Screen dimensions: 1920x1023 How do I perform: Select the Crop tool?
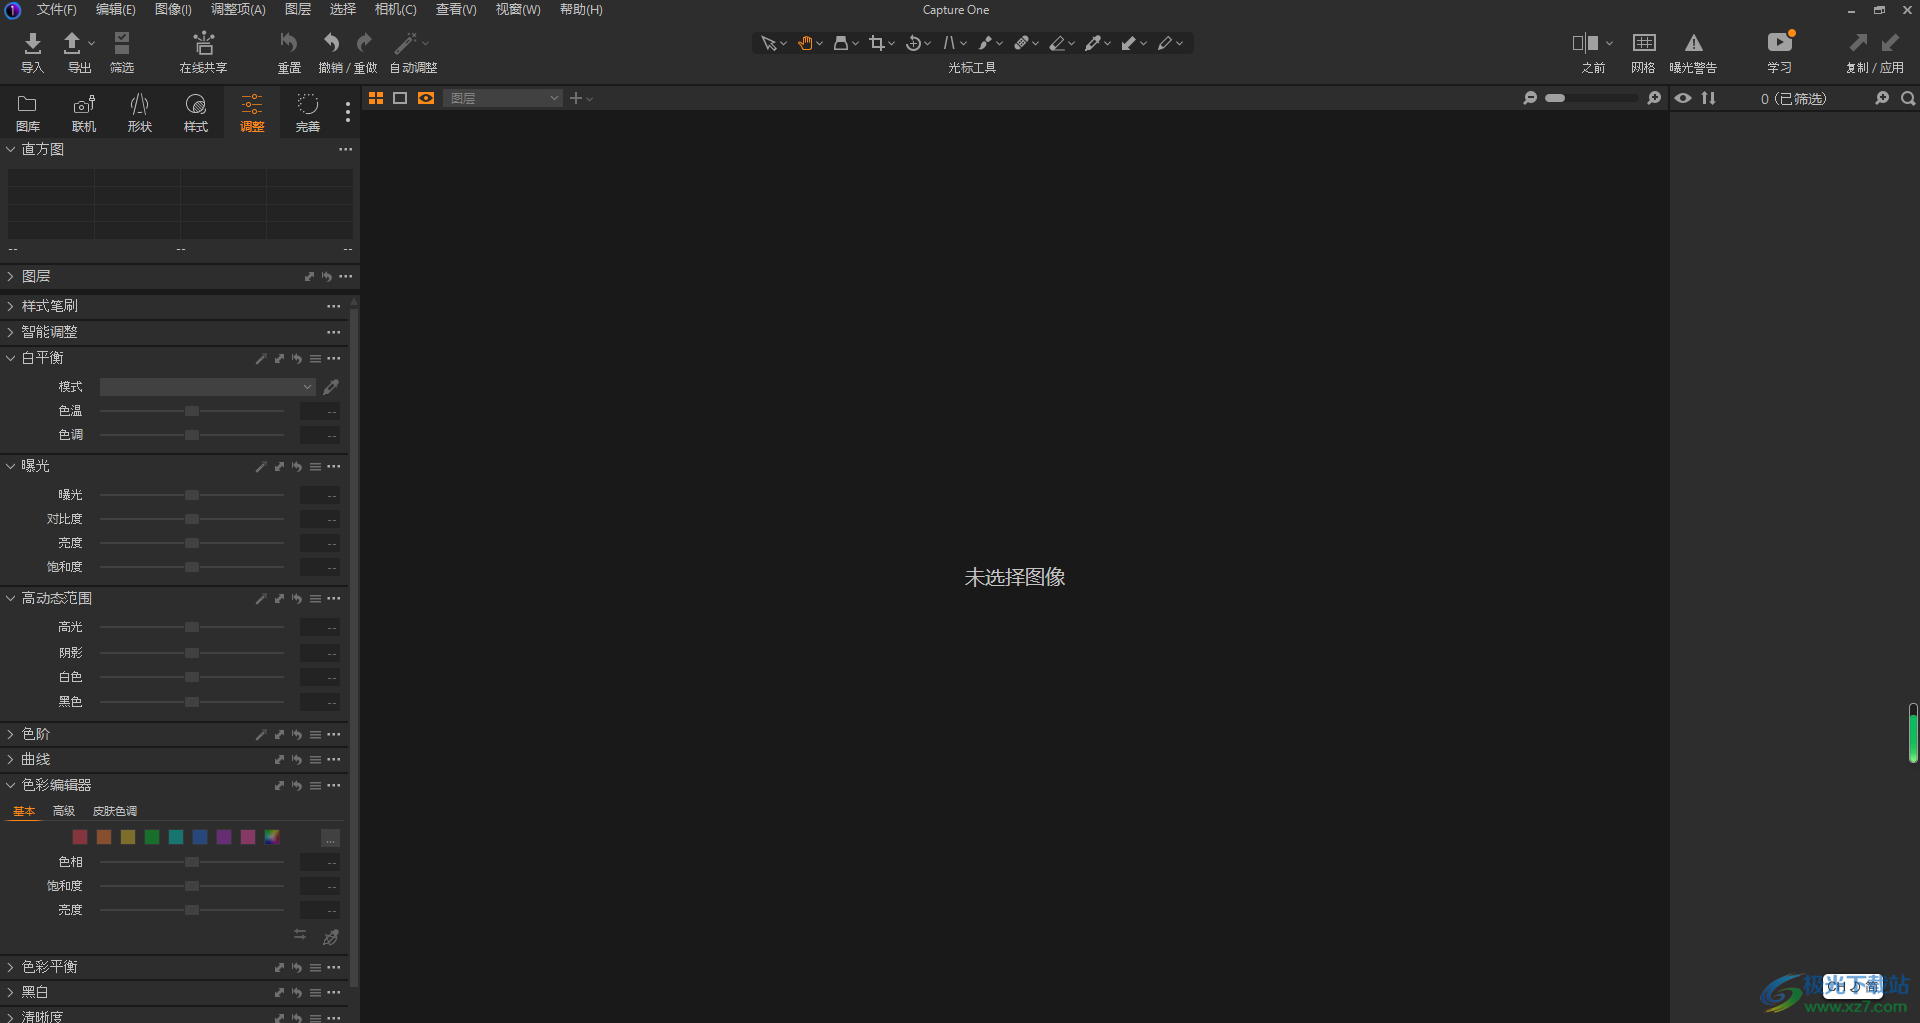[877, 43]
